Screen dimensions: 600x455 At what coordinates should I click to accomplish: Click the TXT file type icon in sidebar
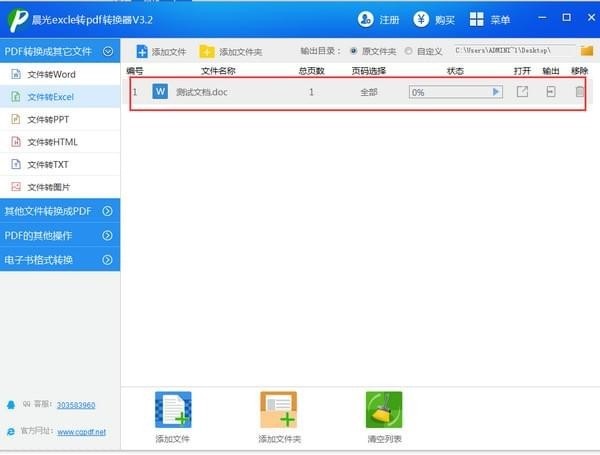[x=16, y=165]
